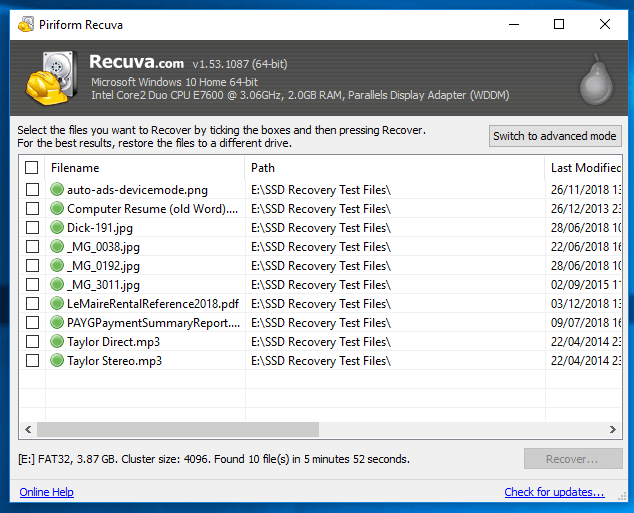This screenshot has width=634, height=513.
Task: Select the Taylor Direct.mp3 filename
Action: tap(113, 342)
